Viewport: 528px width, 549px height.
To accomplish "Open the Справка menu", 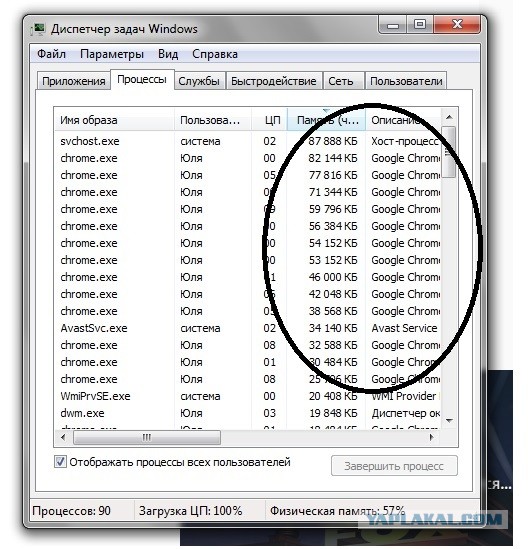I will [x=215, y=54].
